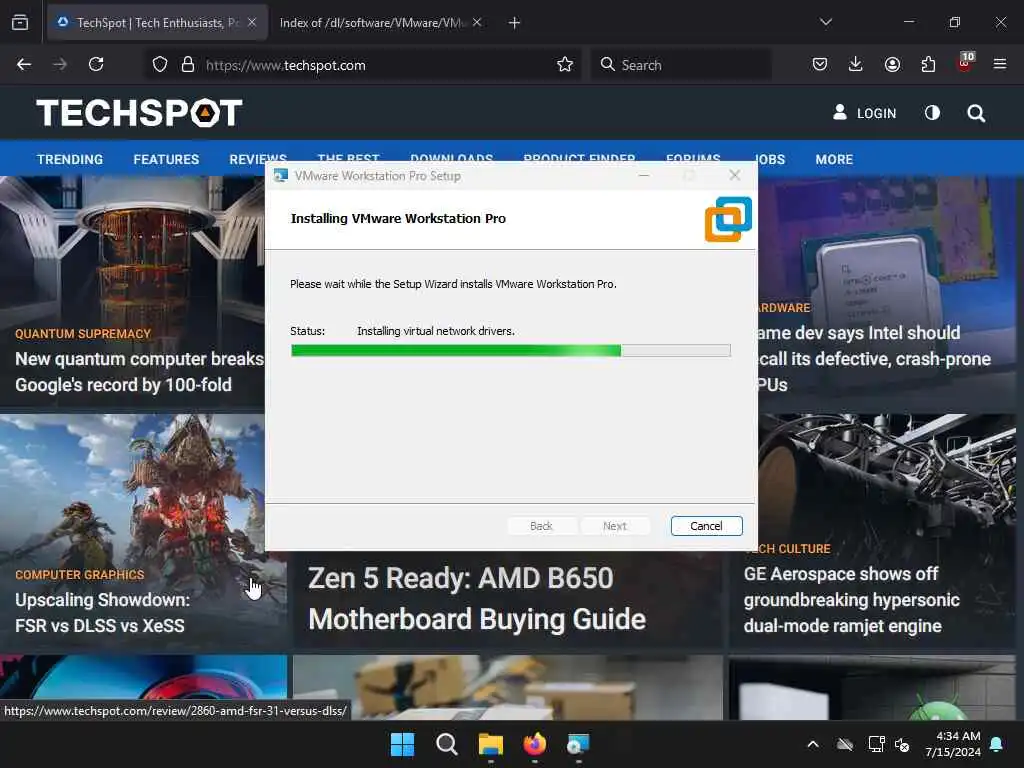Open the Firefox account icon
This screenshot has width=1024, height=768.
pyautogui.click(x=892, y=64)
